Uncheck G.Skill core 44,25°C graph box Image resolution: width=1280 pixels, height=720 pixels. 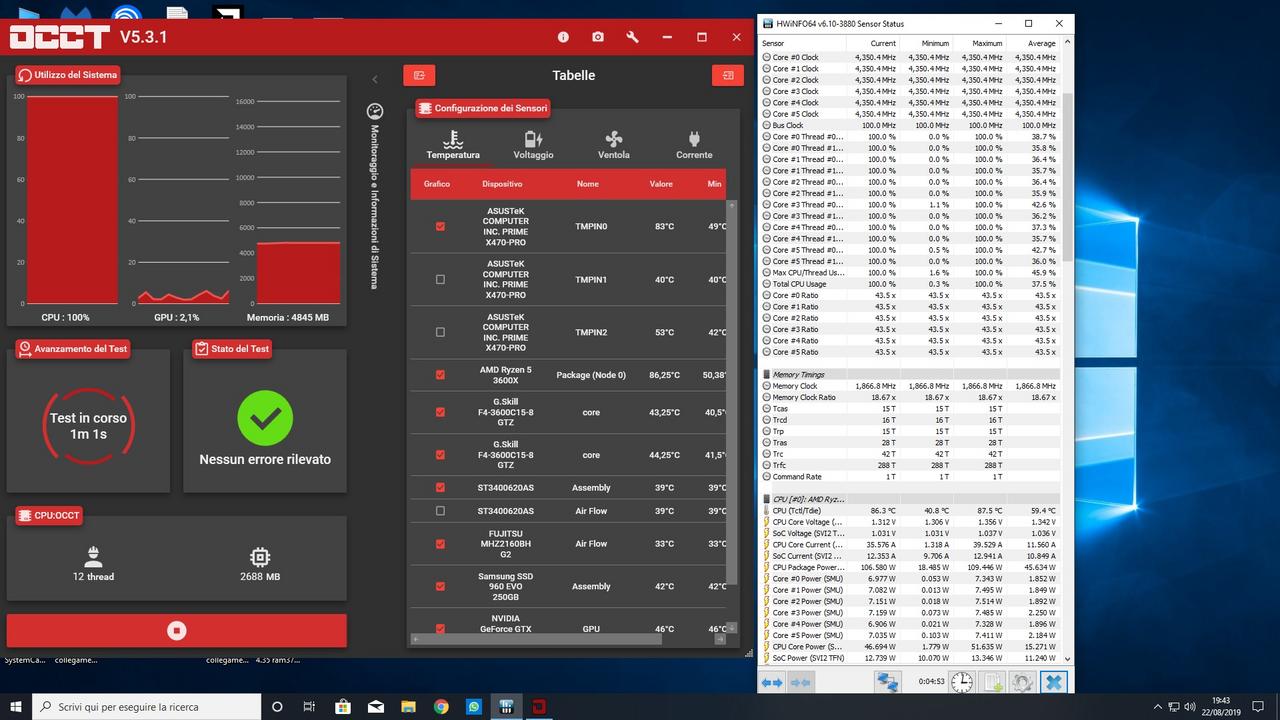[440, 454]
